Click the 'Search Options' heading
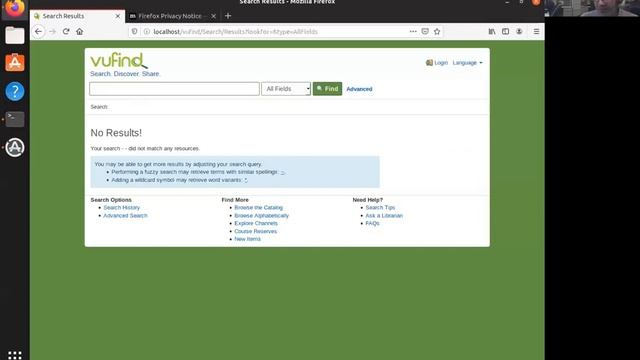 tap(111, 200)
